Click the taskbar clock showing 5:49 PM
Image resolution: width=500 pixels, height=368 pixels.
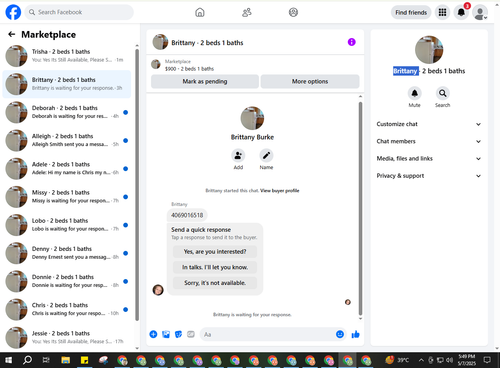tap(467, 360)
